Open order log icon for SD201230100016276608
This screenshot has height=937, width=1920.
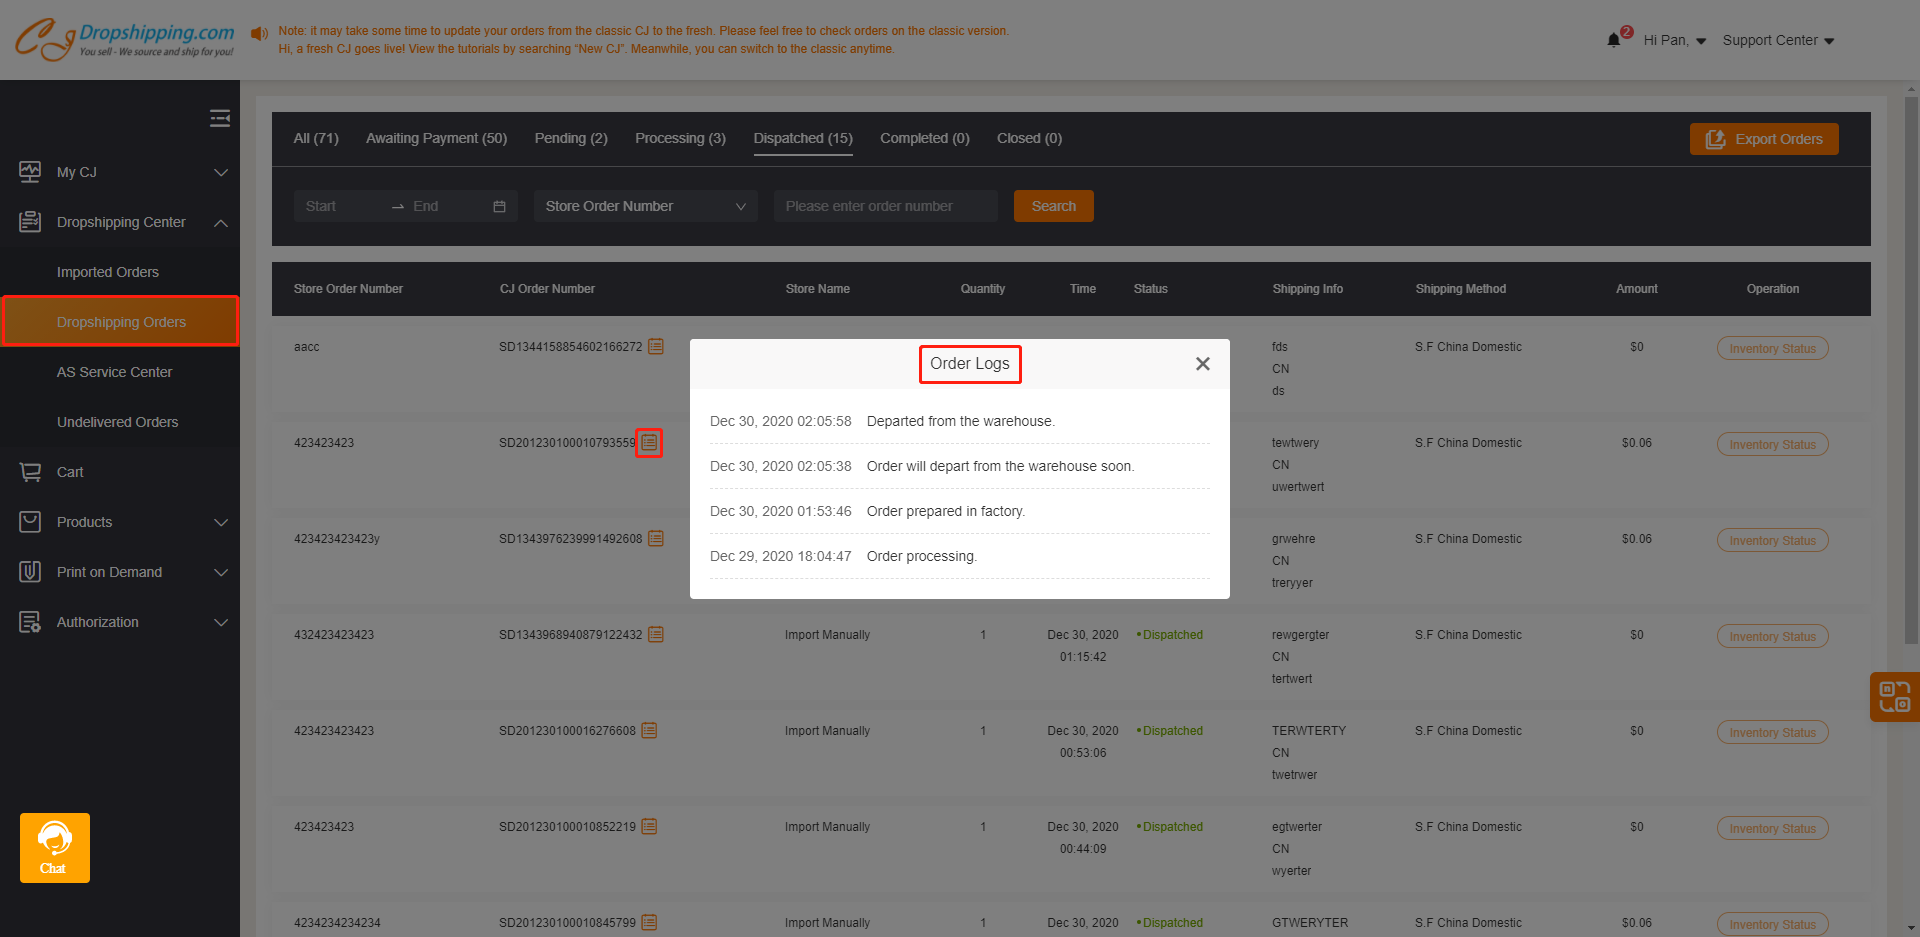point(649,731)
